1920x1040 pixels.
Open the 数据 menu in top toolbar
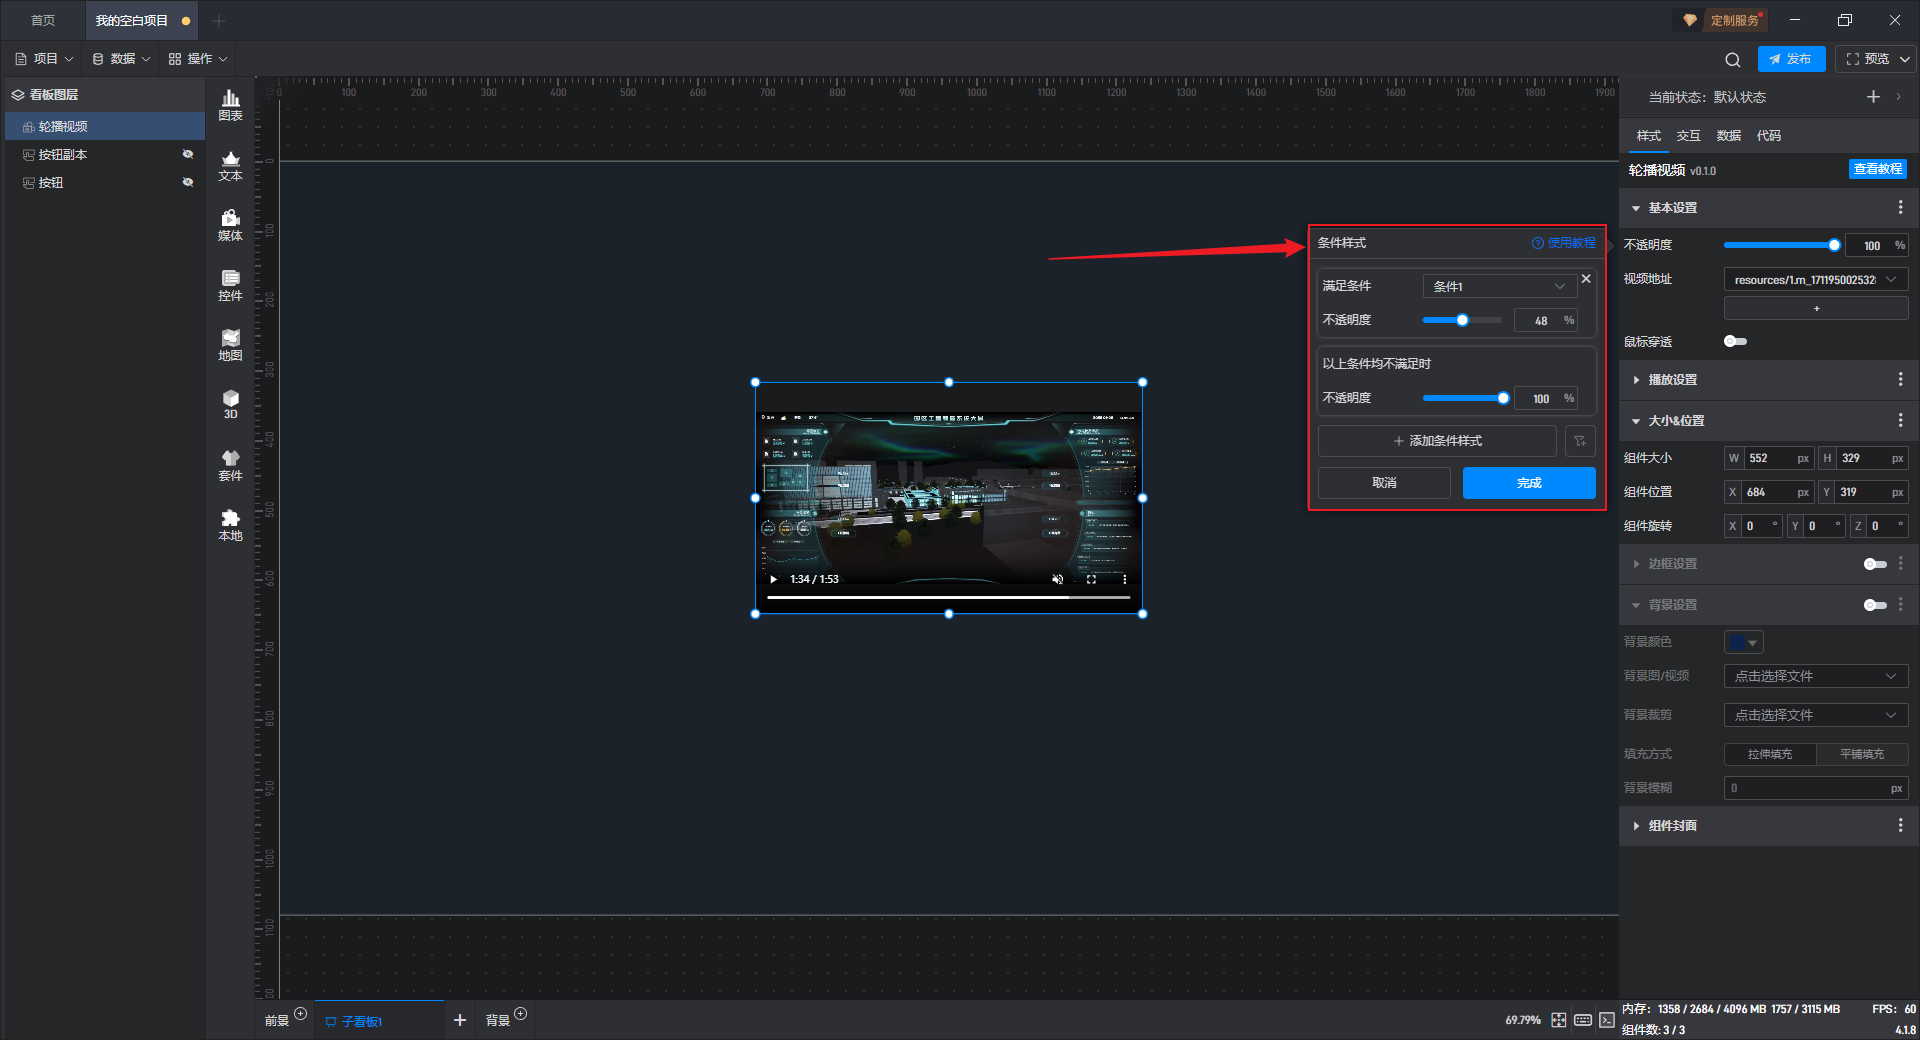point(121,59)
